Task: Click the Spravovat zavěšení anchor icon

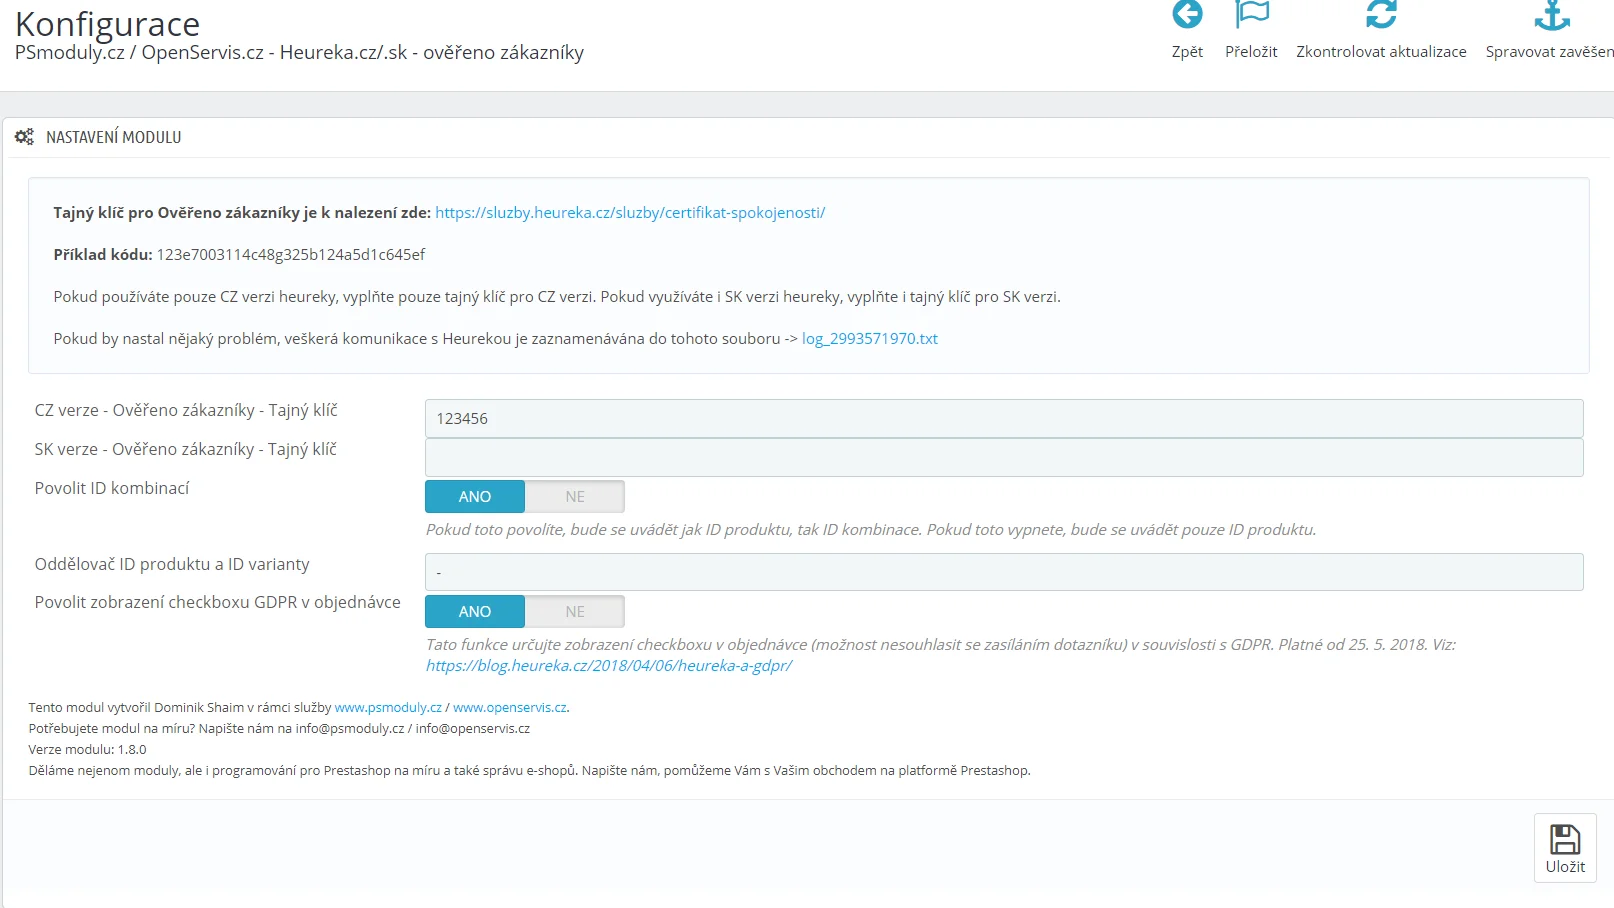Action: 1552,15
